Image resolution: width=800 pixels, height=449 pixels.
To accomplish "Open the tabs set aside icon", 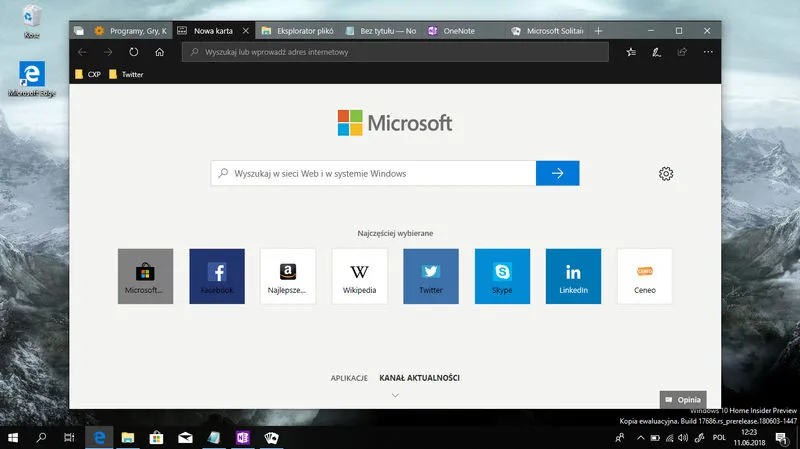I will pos(79,31).
